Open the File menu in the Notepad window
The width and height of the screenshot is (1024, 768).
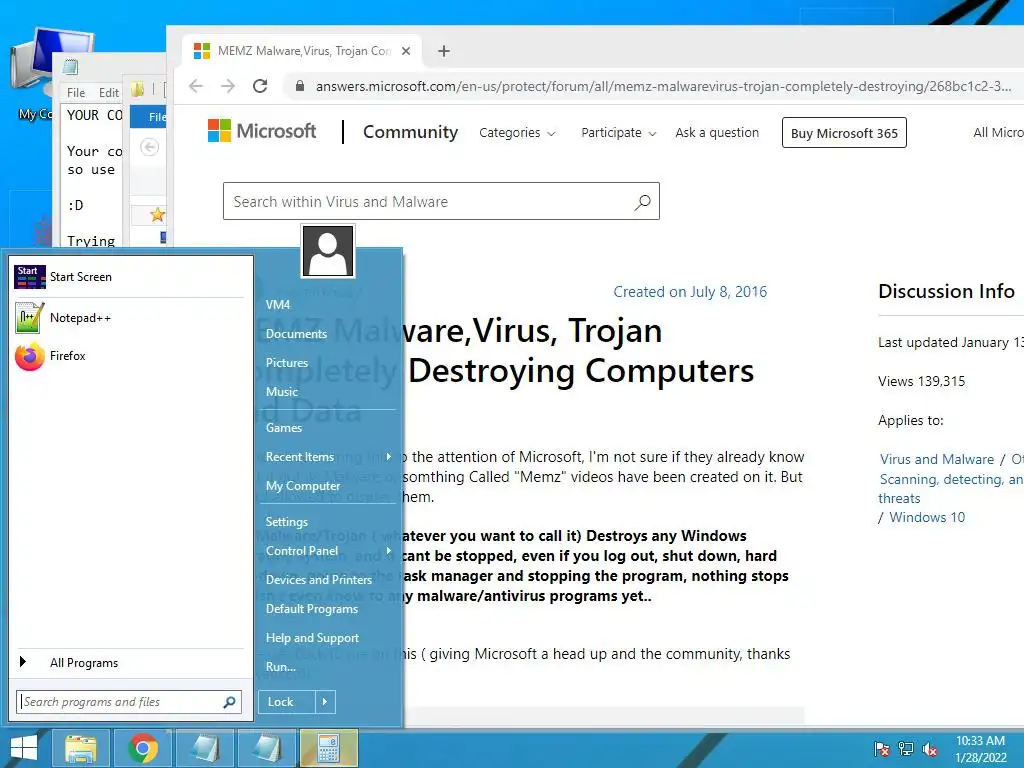76,93
